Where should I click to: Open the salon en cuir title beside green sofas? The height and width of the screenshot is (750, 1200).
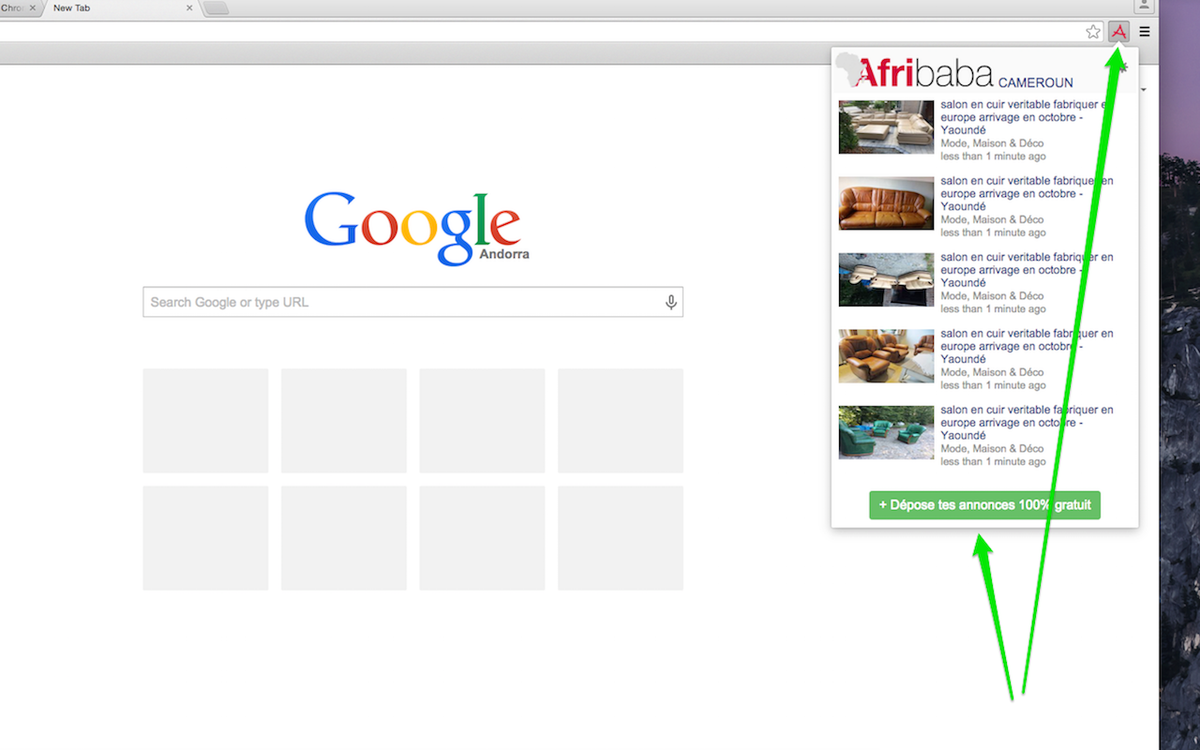click(x=1027, y=422)
